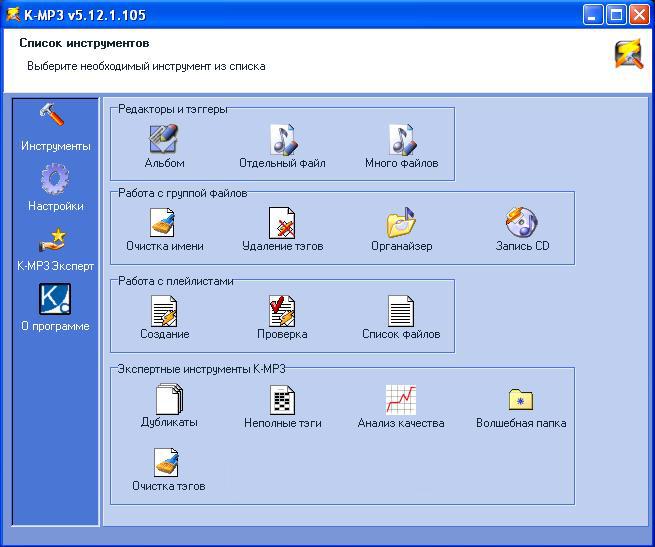Select the Настройки sidebar label
655x547 pixels.
click(x=56, y=206)
